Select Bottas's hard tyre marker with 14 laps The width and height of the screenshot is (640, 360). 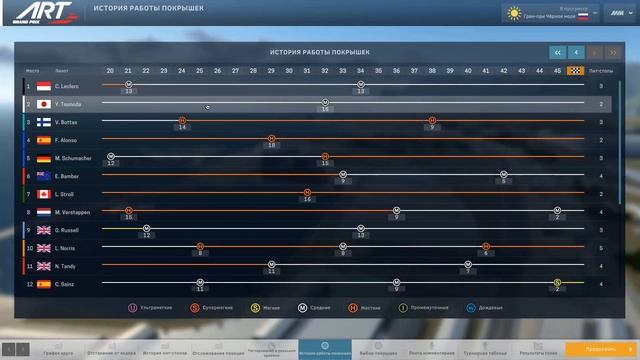[182, 120]
